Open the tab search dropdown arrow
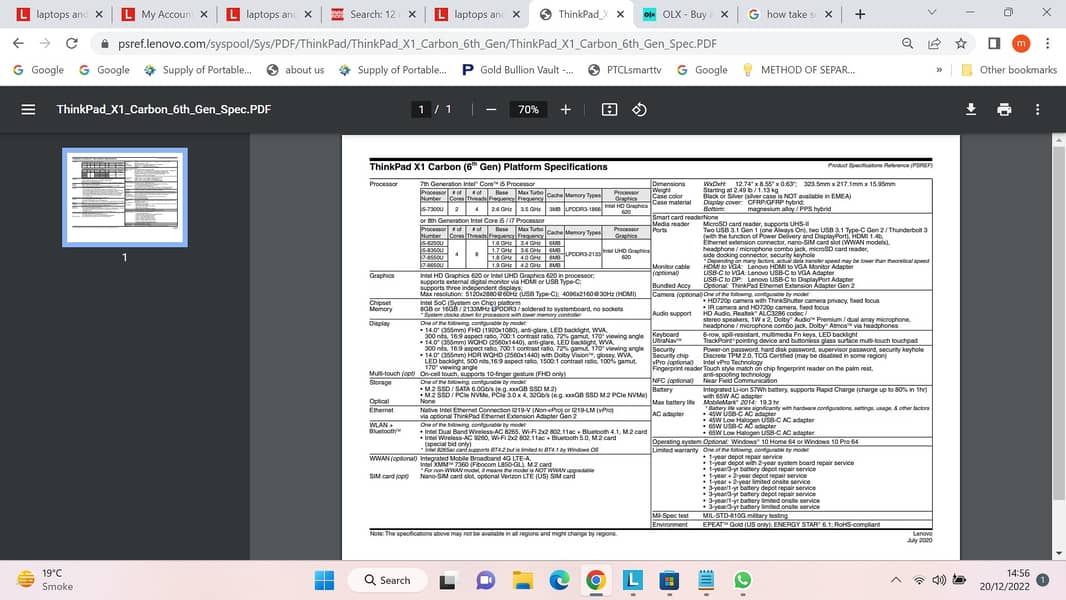The height and width of the screenshot is (600, 1066). pyautogui.click(x=933, y=14)
